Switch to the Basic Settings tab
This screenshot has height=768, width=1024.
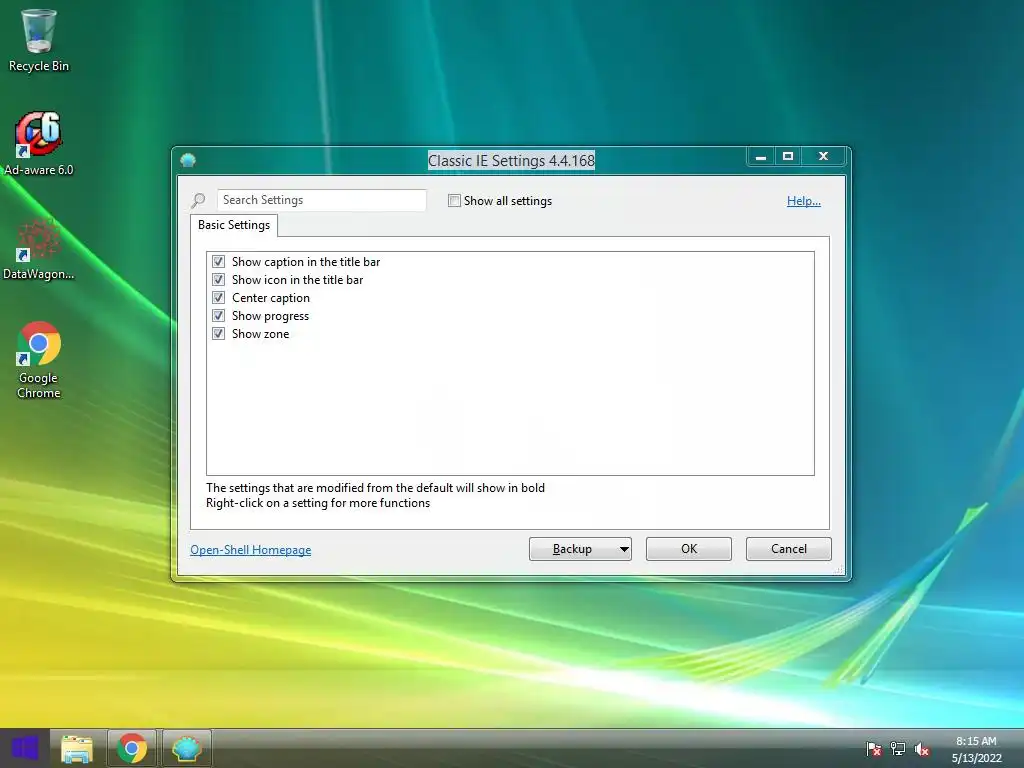pyautogui.click(x=234, y=225)
